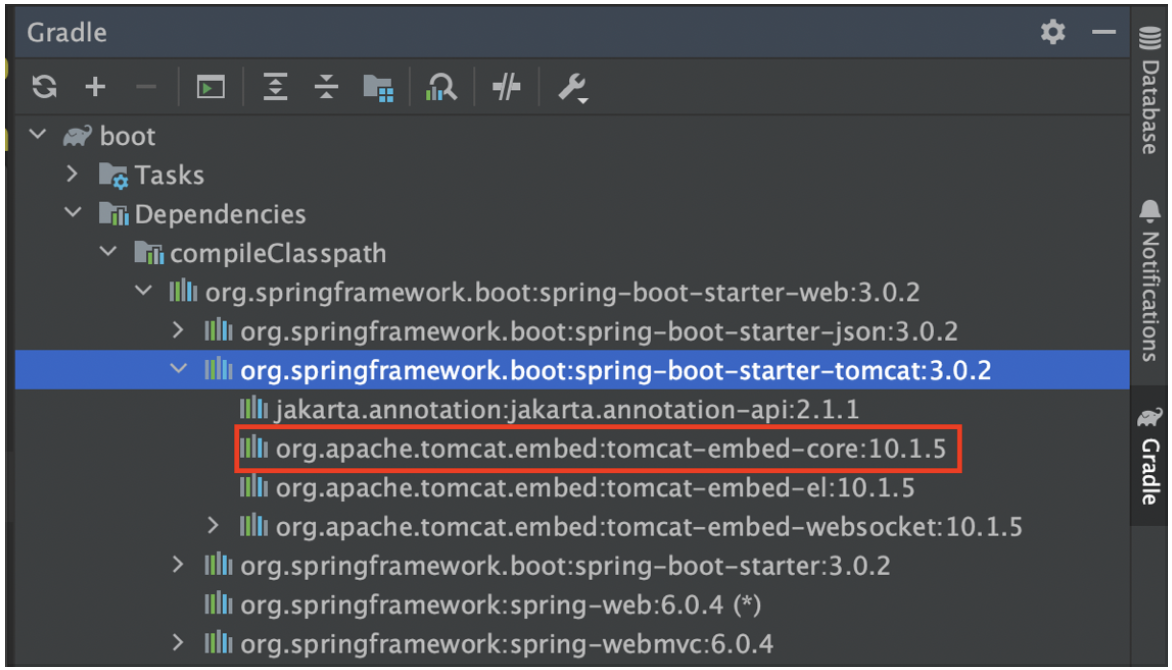The image size is (1172, 670).
Task: Open the wrench build tool settings
Action: tap(573, 88)
